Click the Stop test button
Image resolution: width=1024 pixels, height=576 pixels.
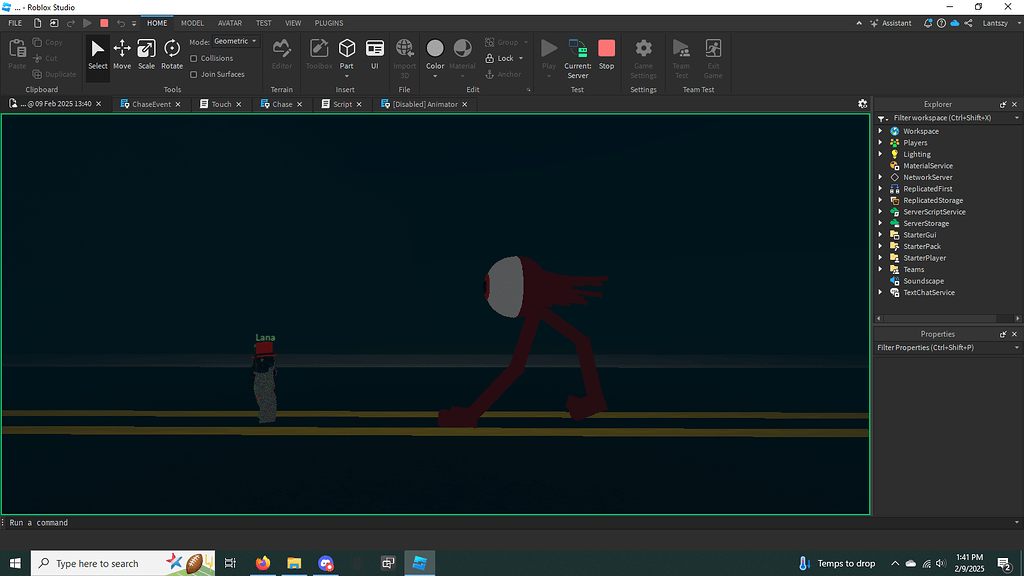click(607, 54)
